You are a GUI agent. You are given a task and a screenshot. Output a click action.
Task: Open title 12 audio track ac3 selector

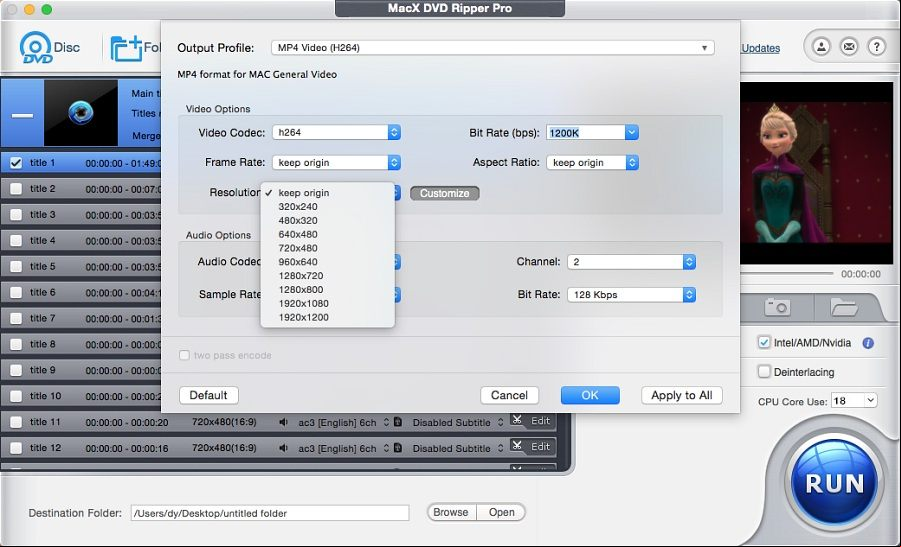point(344,448)
